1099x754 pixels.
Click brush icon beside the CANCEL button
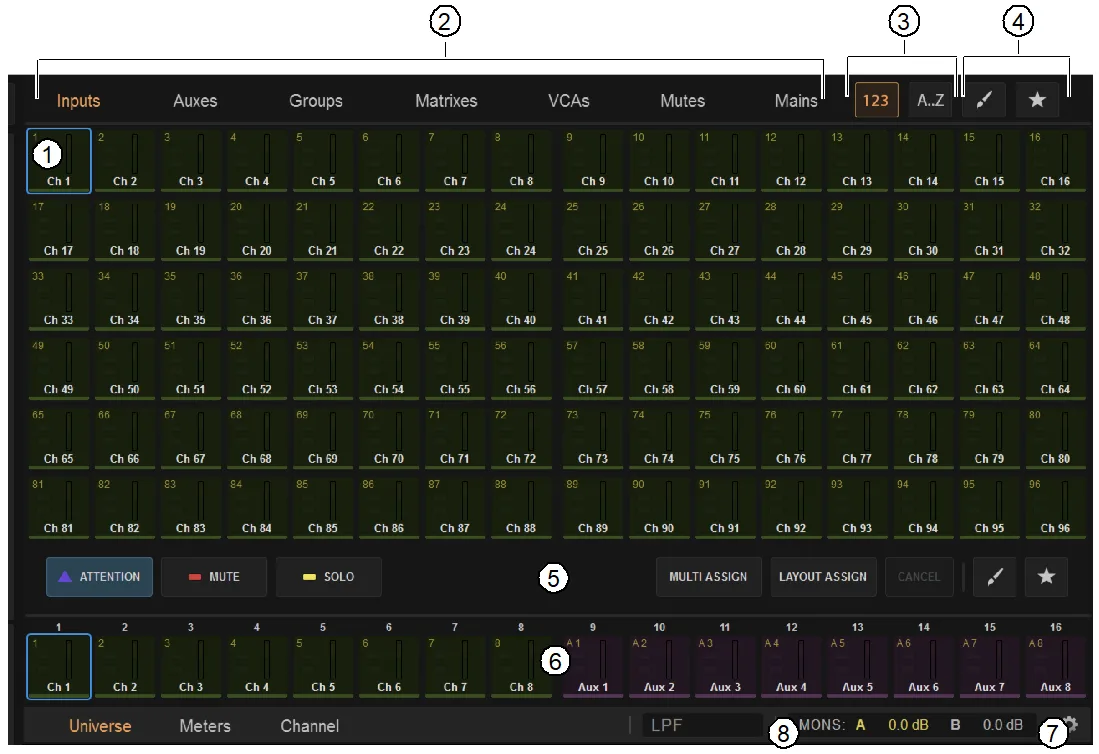pos(995,577)
